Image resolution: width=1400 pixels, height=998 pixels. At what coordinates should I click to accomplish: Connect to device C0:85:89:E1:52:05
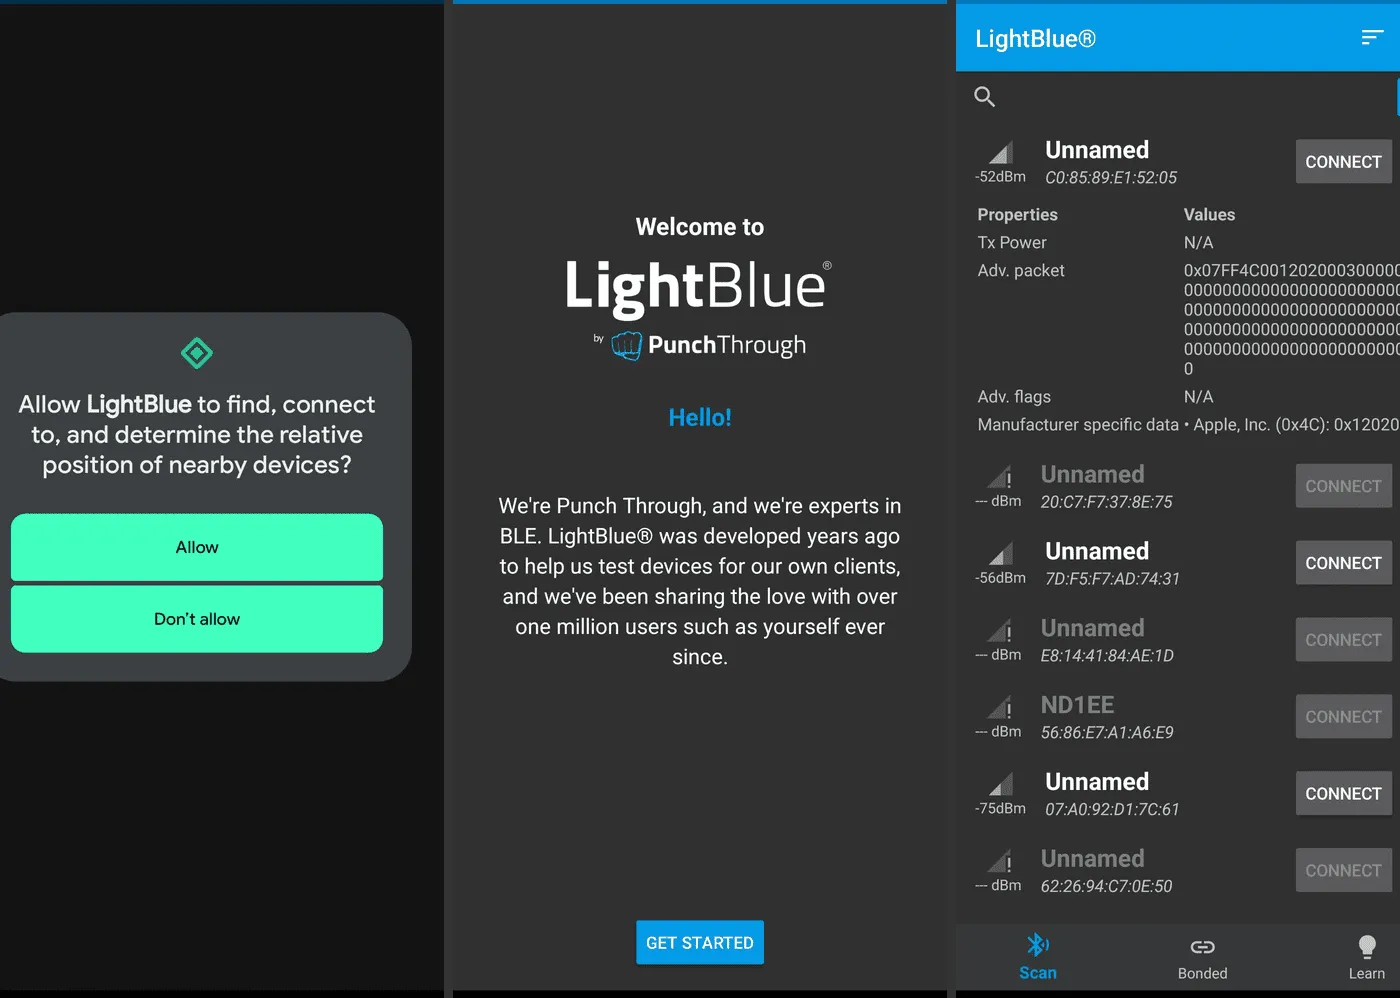point(1343,161)
